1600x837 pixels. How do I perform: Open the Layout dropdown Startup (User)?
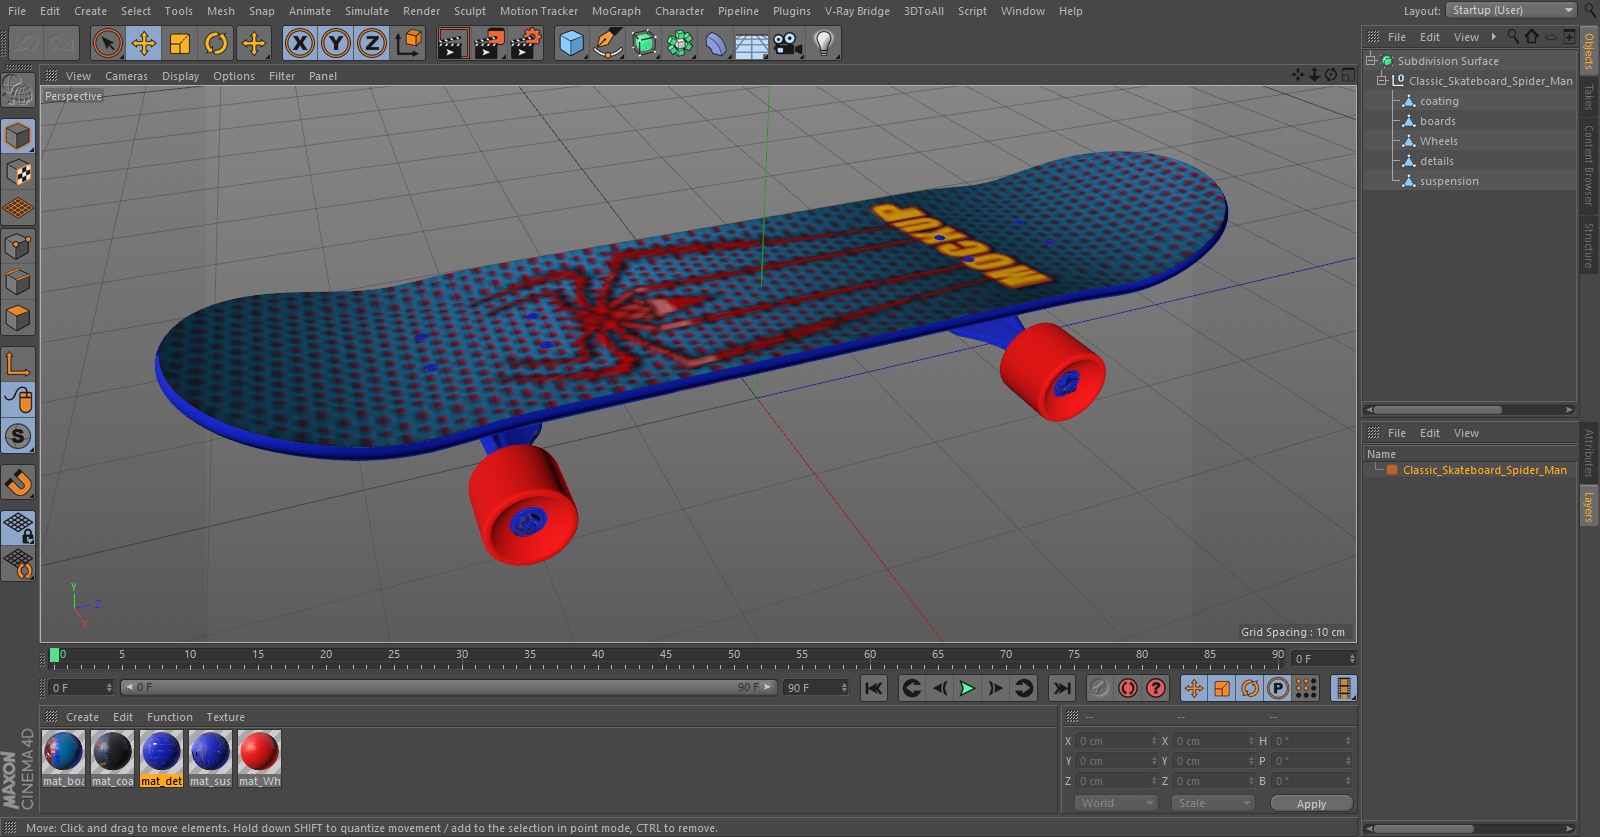(1511, 10)
